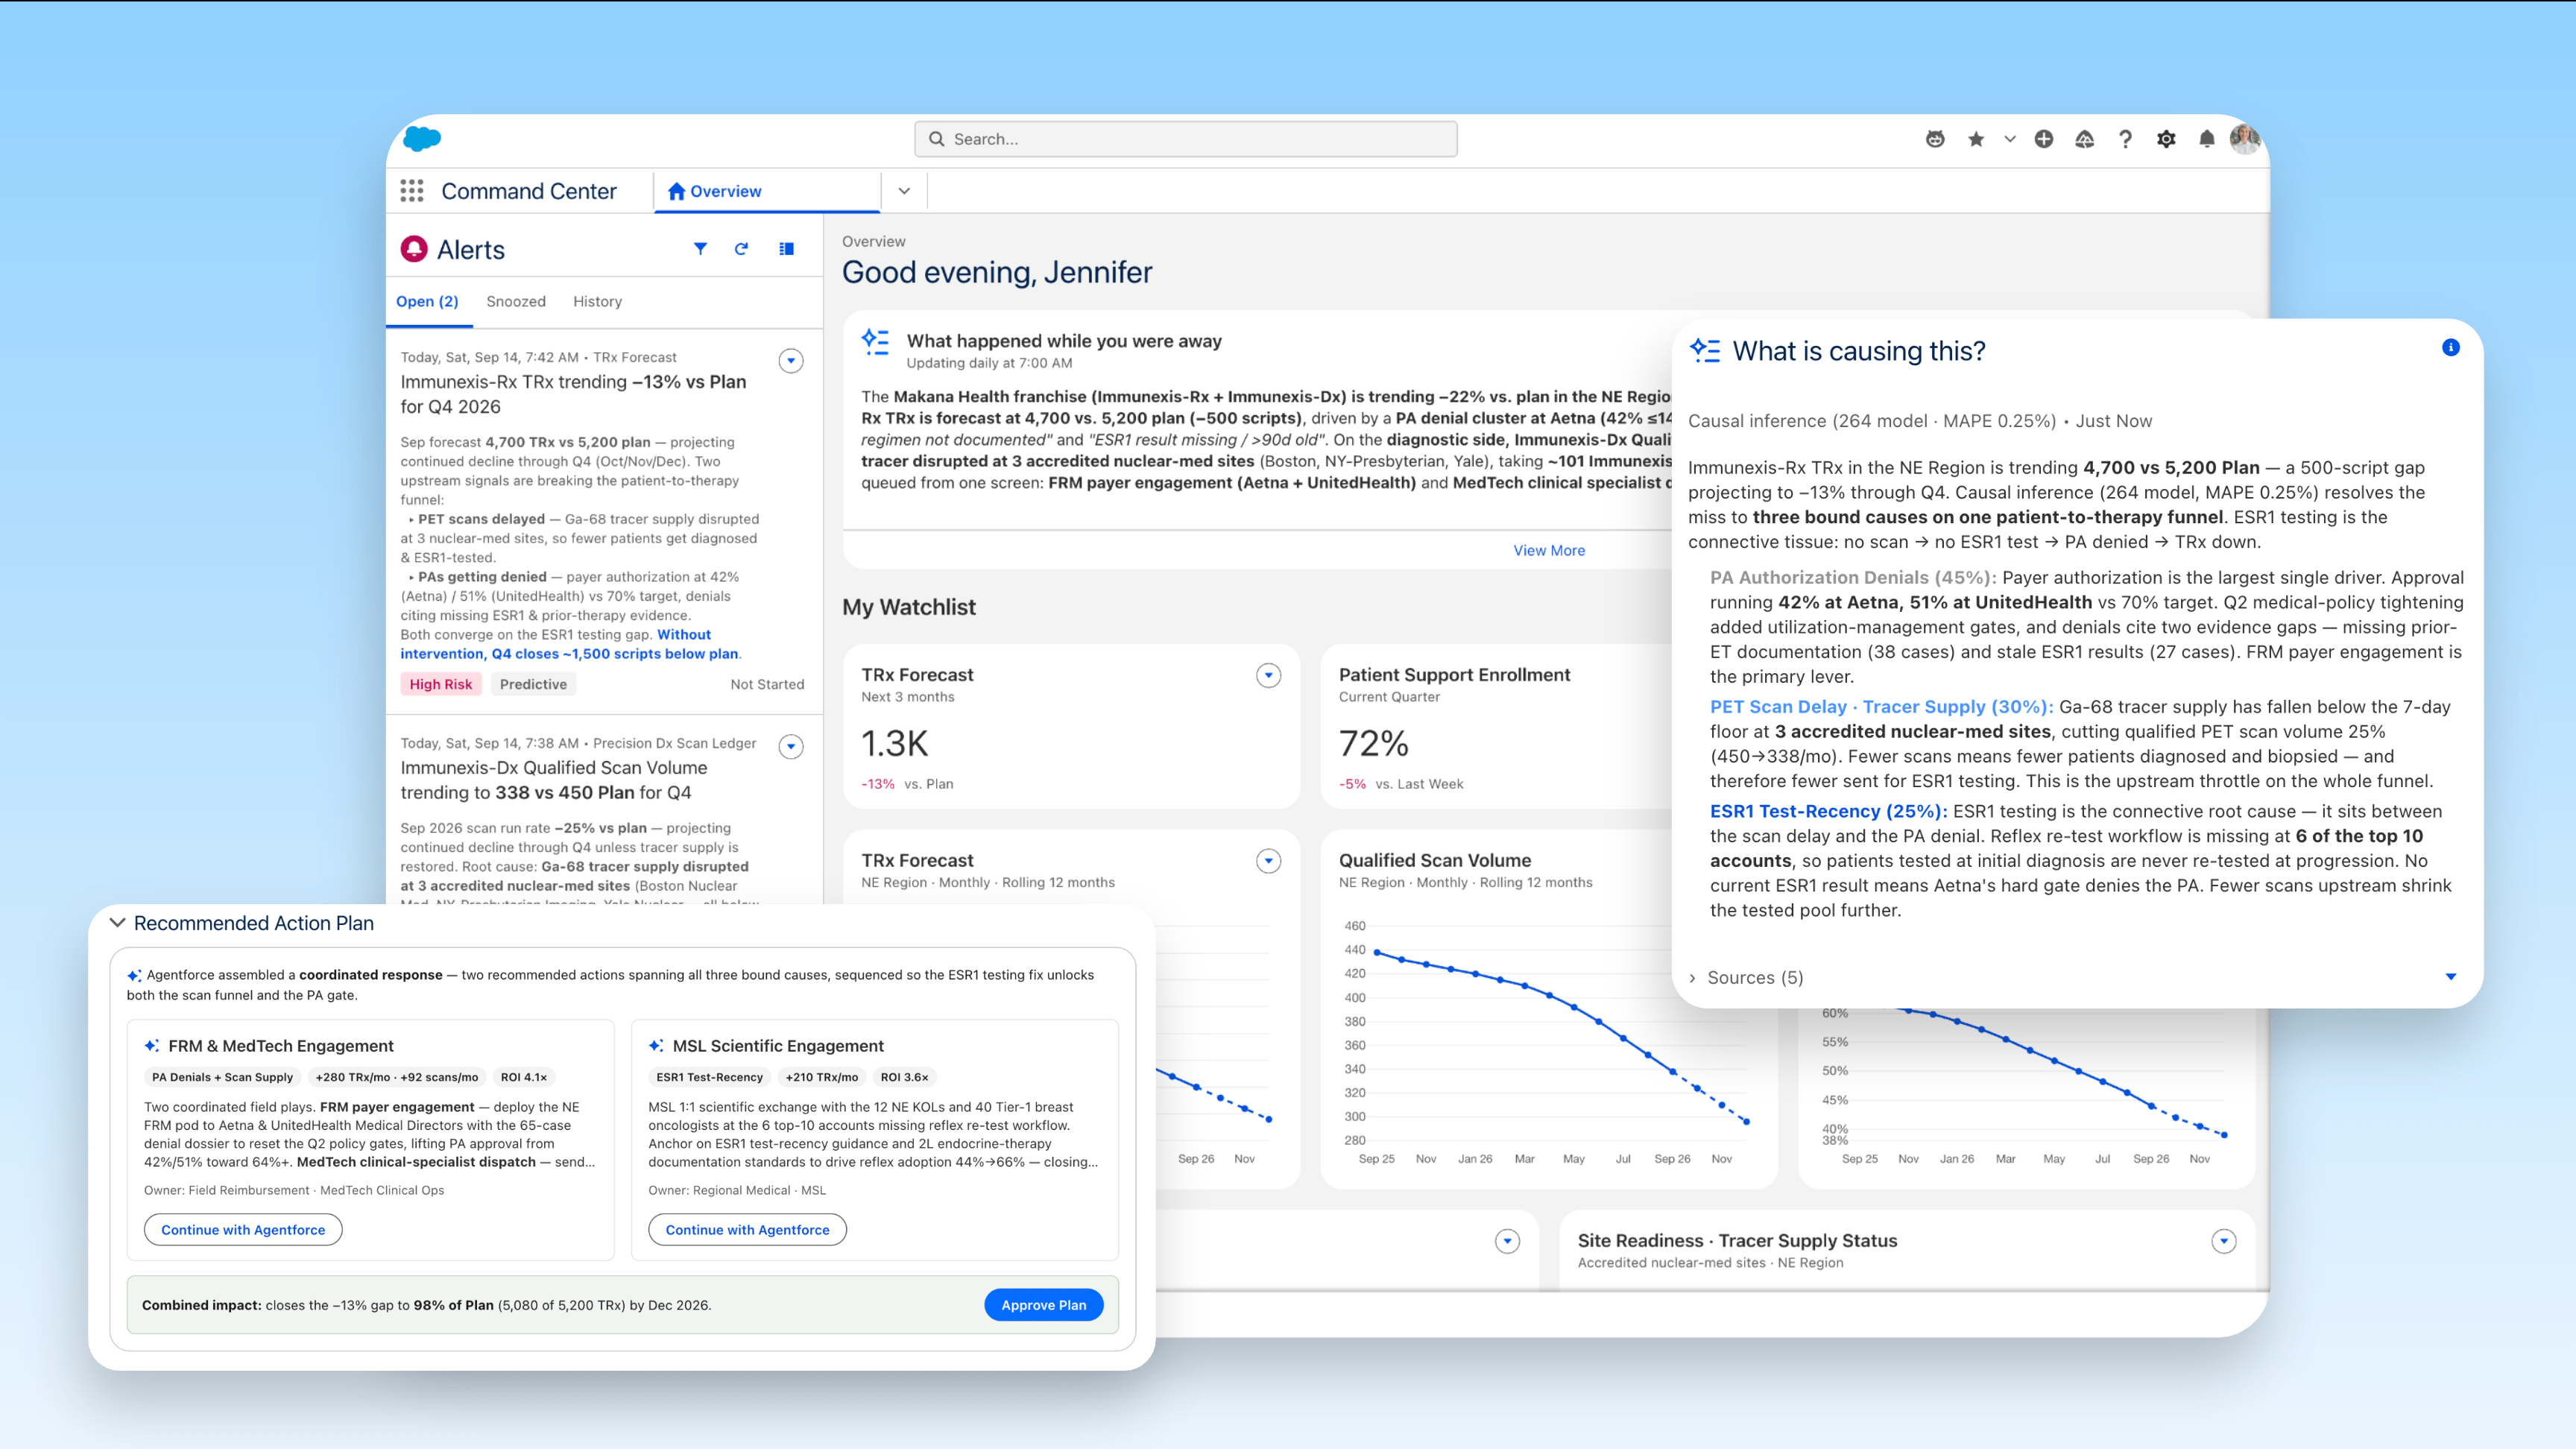This screenshot has height=1449, width=2576.
Task: Approve the combined action plan
Action: [x=1043, y=1305]
